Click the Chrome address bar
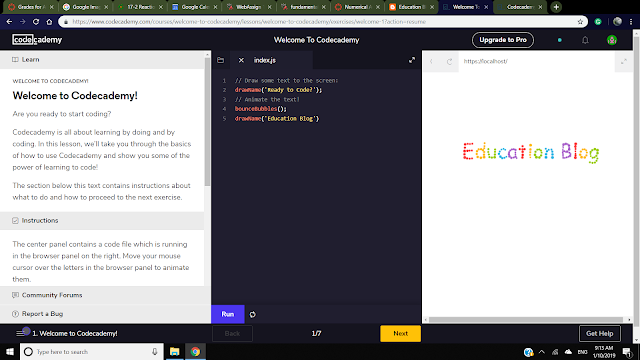The width and height of the screenshot is (640, 360). click(322, 22)
